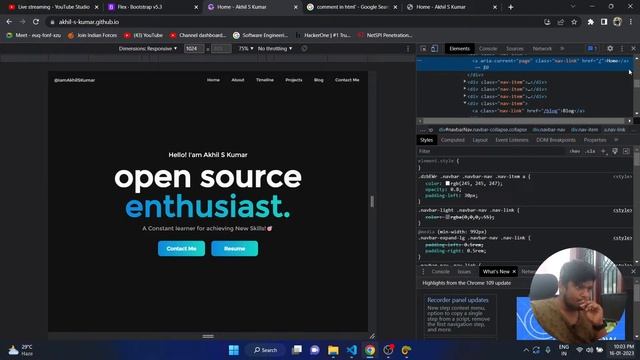Collapse the expanded nav-item div containing Blog
Screen dimensions: 640x360
(464, 104)
